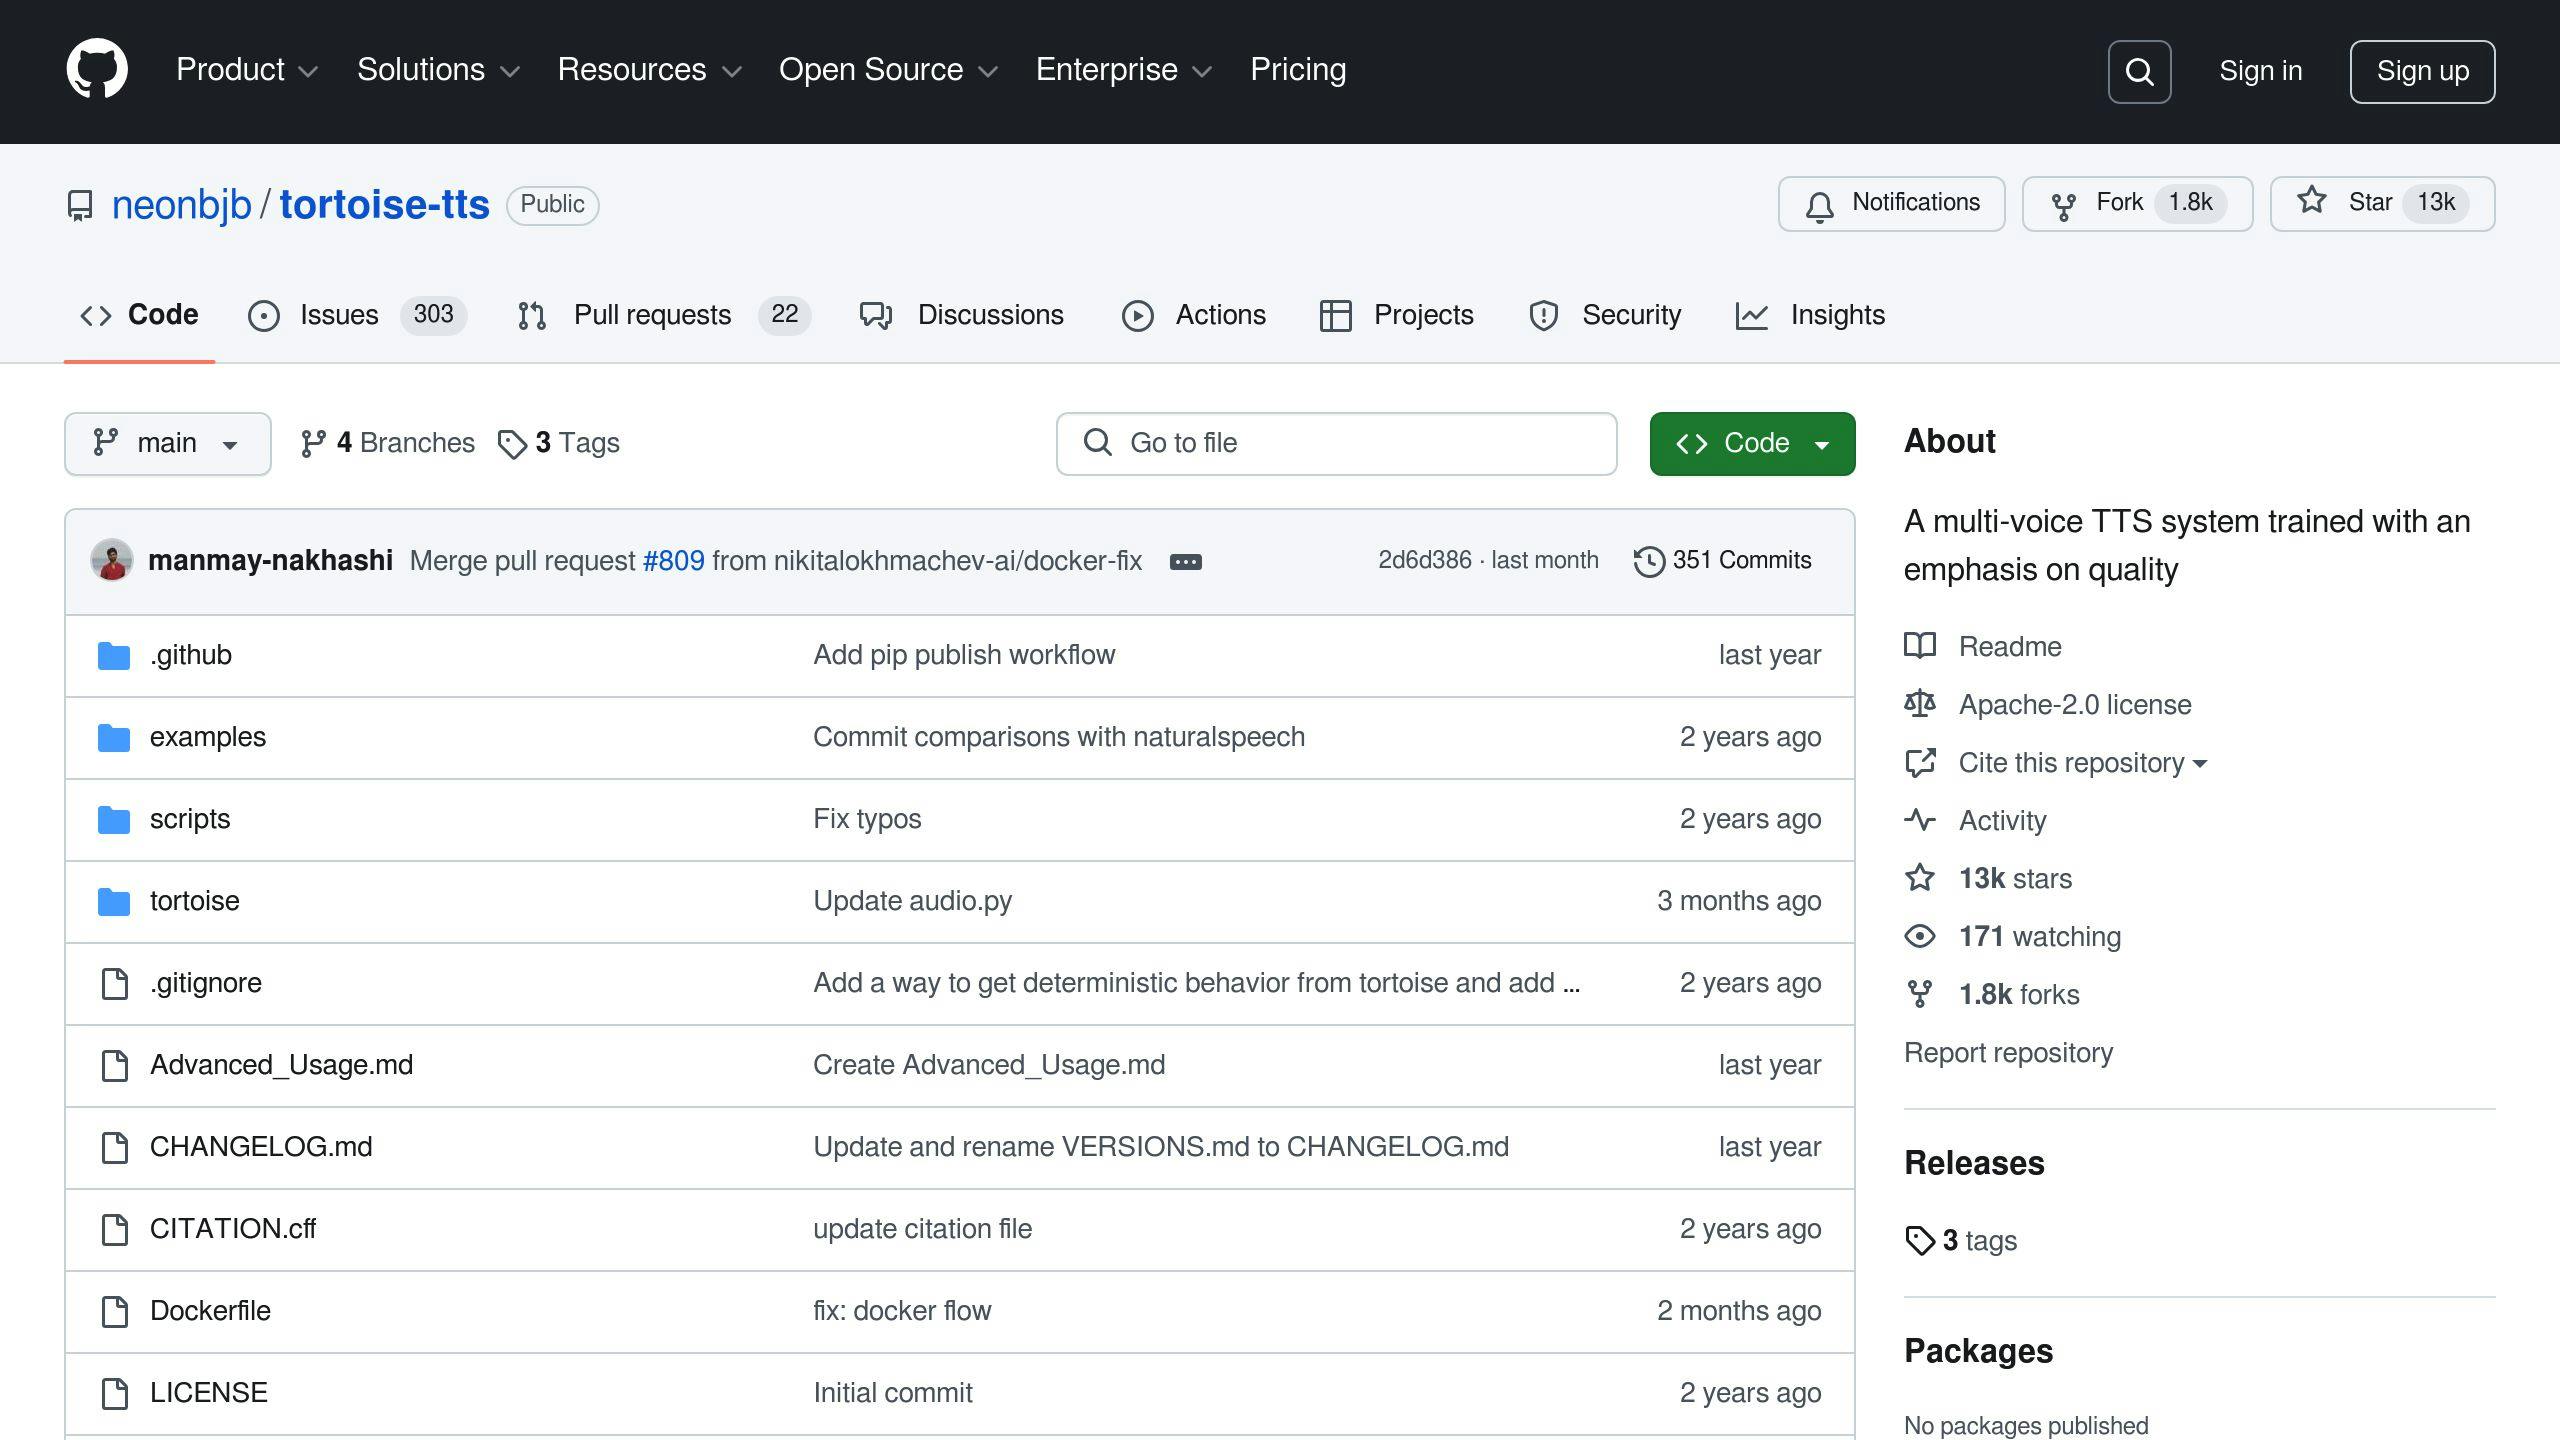Viewport: 2560px width, 1440px height.
Task: Open pull request #809 link
Action: coord(673,560)
